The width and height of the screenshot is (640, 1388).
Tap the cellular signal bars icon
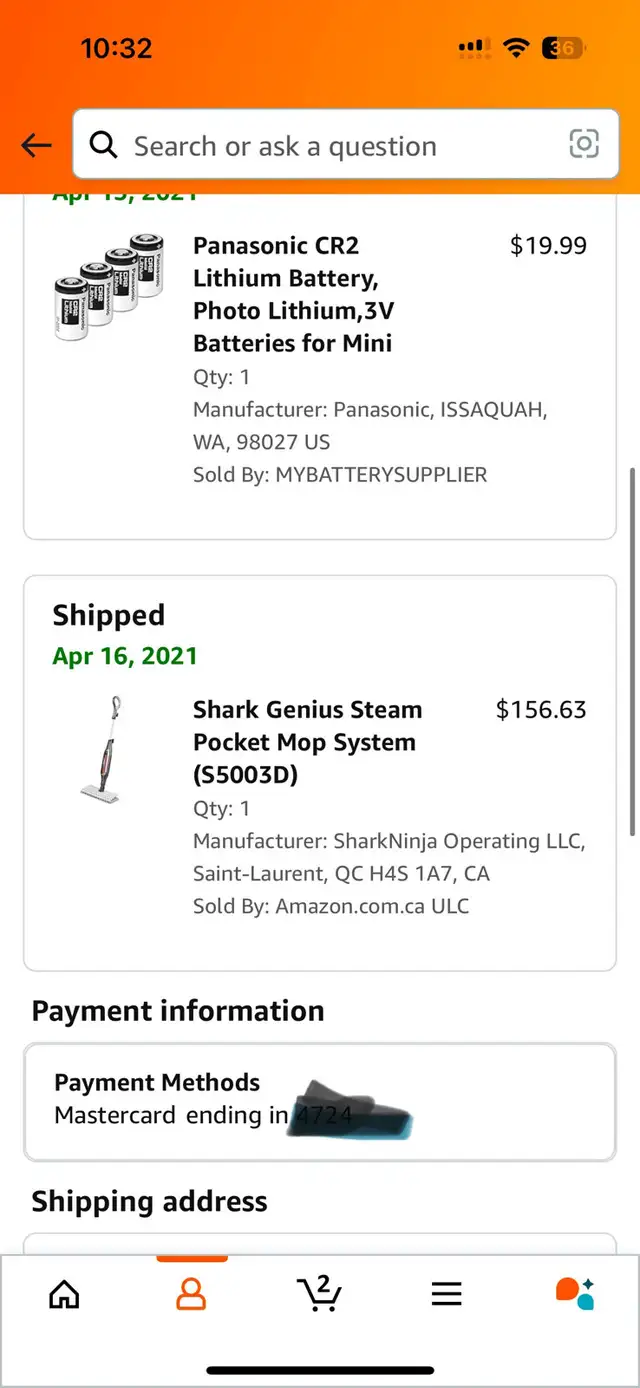click(473, 48)
